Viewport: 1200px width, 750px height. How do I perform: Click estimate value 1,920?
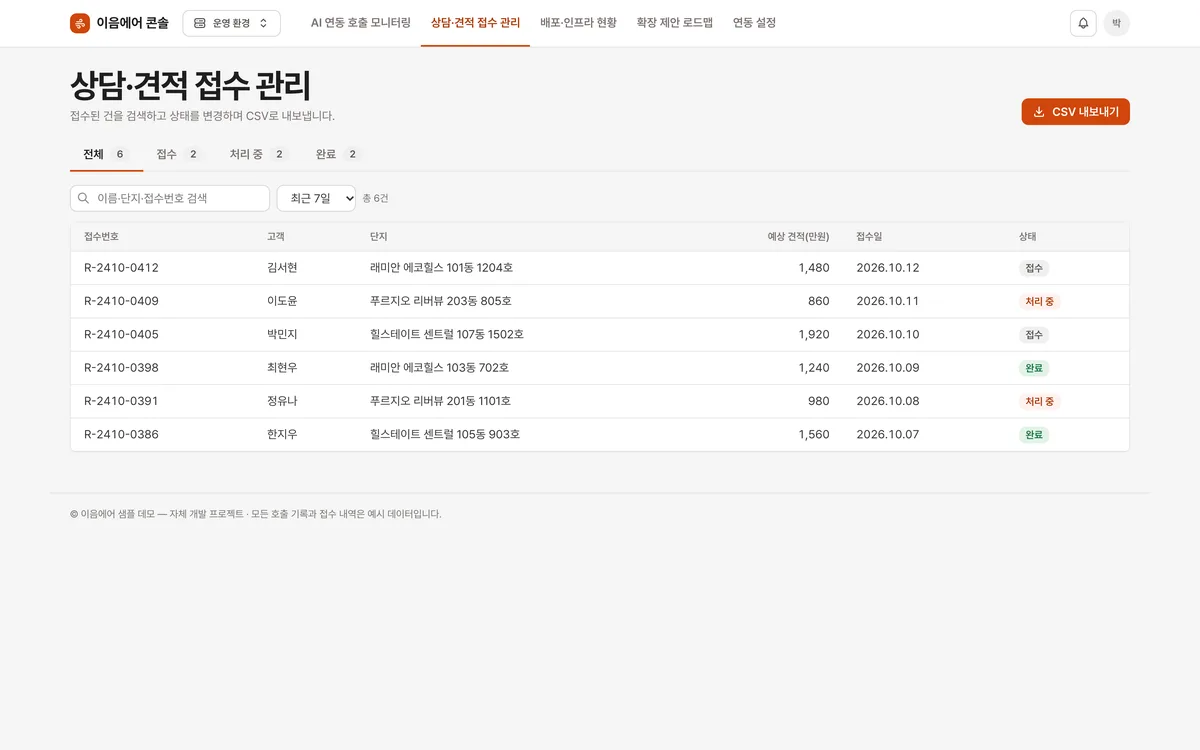(x=814, y=335)
